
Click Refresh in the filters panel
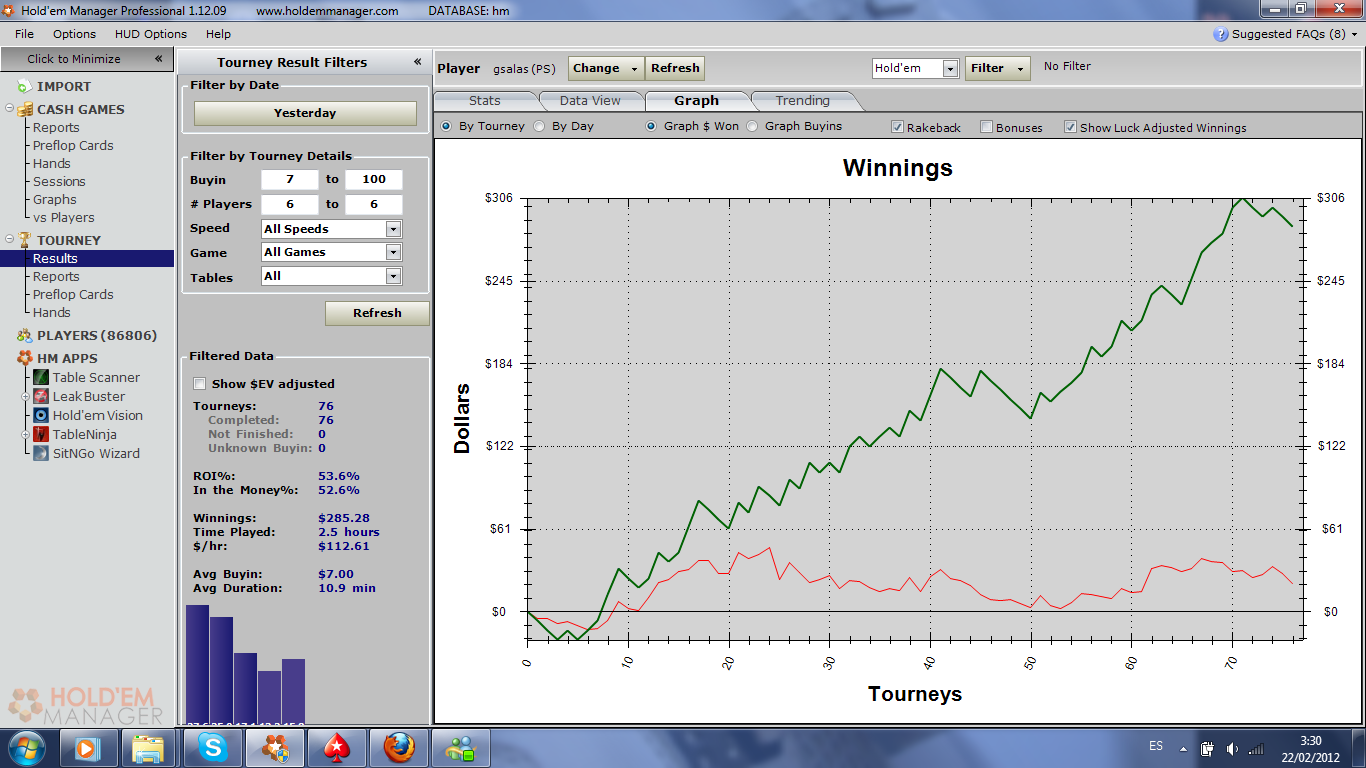point(377,313)
